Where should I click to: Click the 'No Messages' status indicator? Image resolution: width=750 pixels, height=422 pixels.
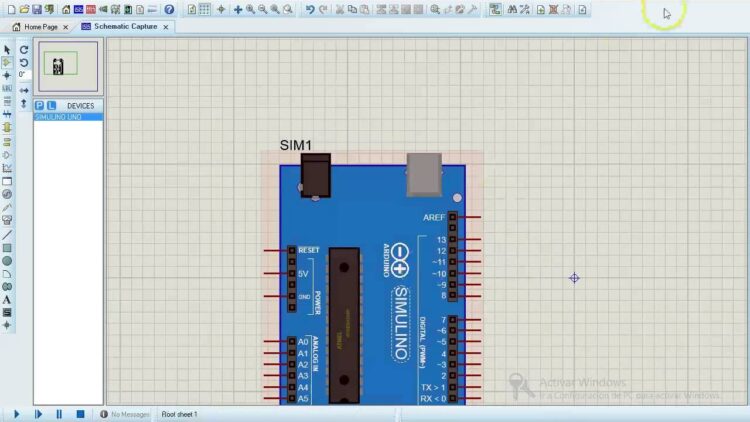tap(125, 414)
